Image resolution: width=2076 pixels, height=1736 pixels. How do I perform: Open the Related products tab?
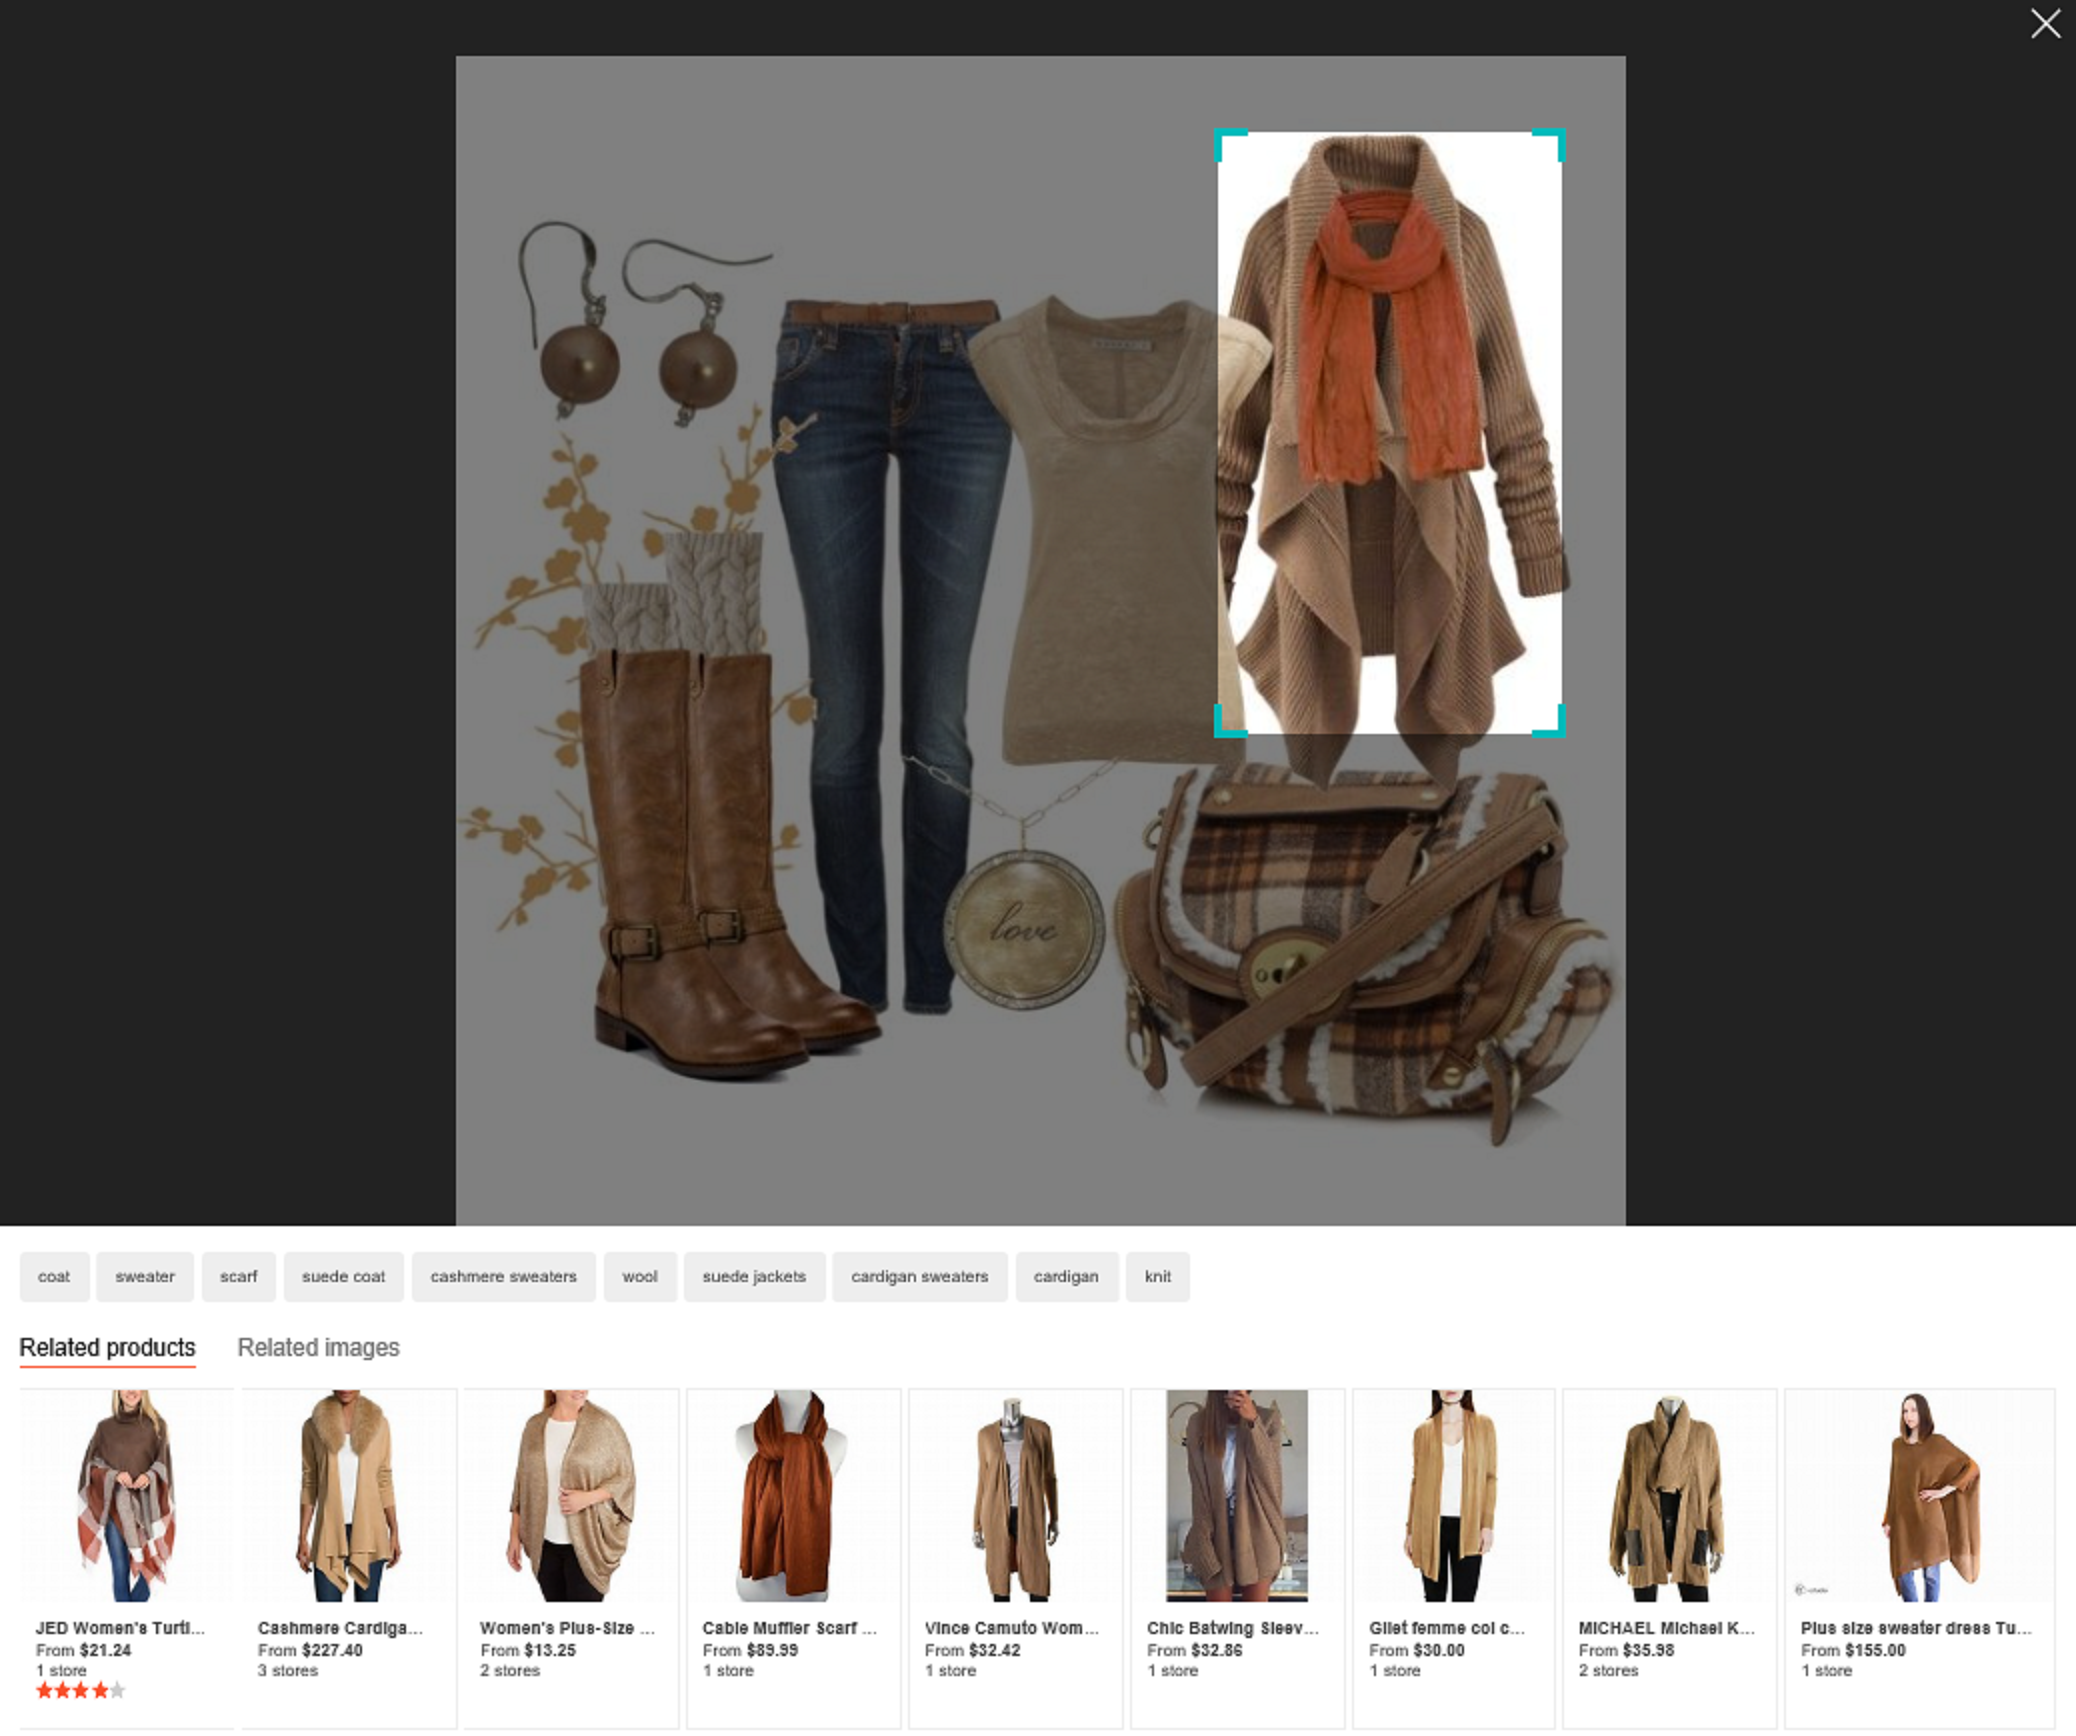pyautogui.click(x=107, y=1348)
